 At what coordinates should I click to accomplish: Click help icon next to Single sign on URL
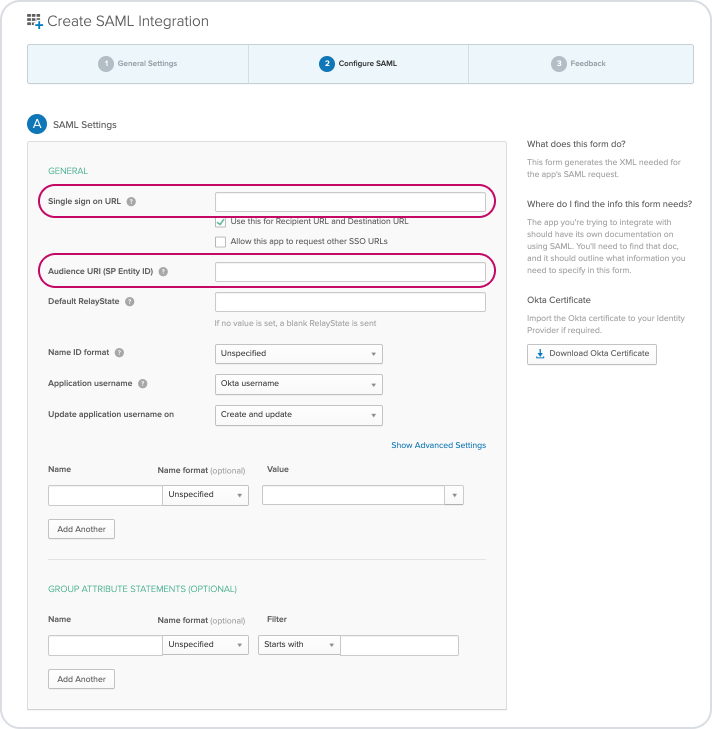[132, 202]
